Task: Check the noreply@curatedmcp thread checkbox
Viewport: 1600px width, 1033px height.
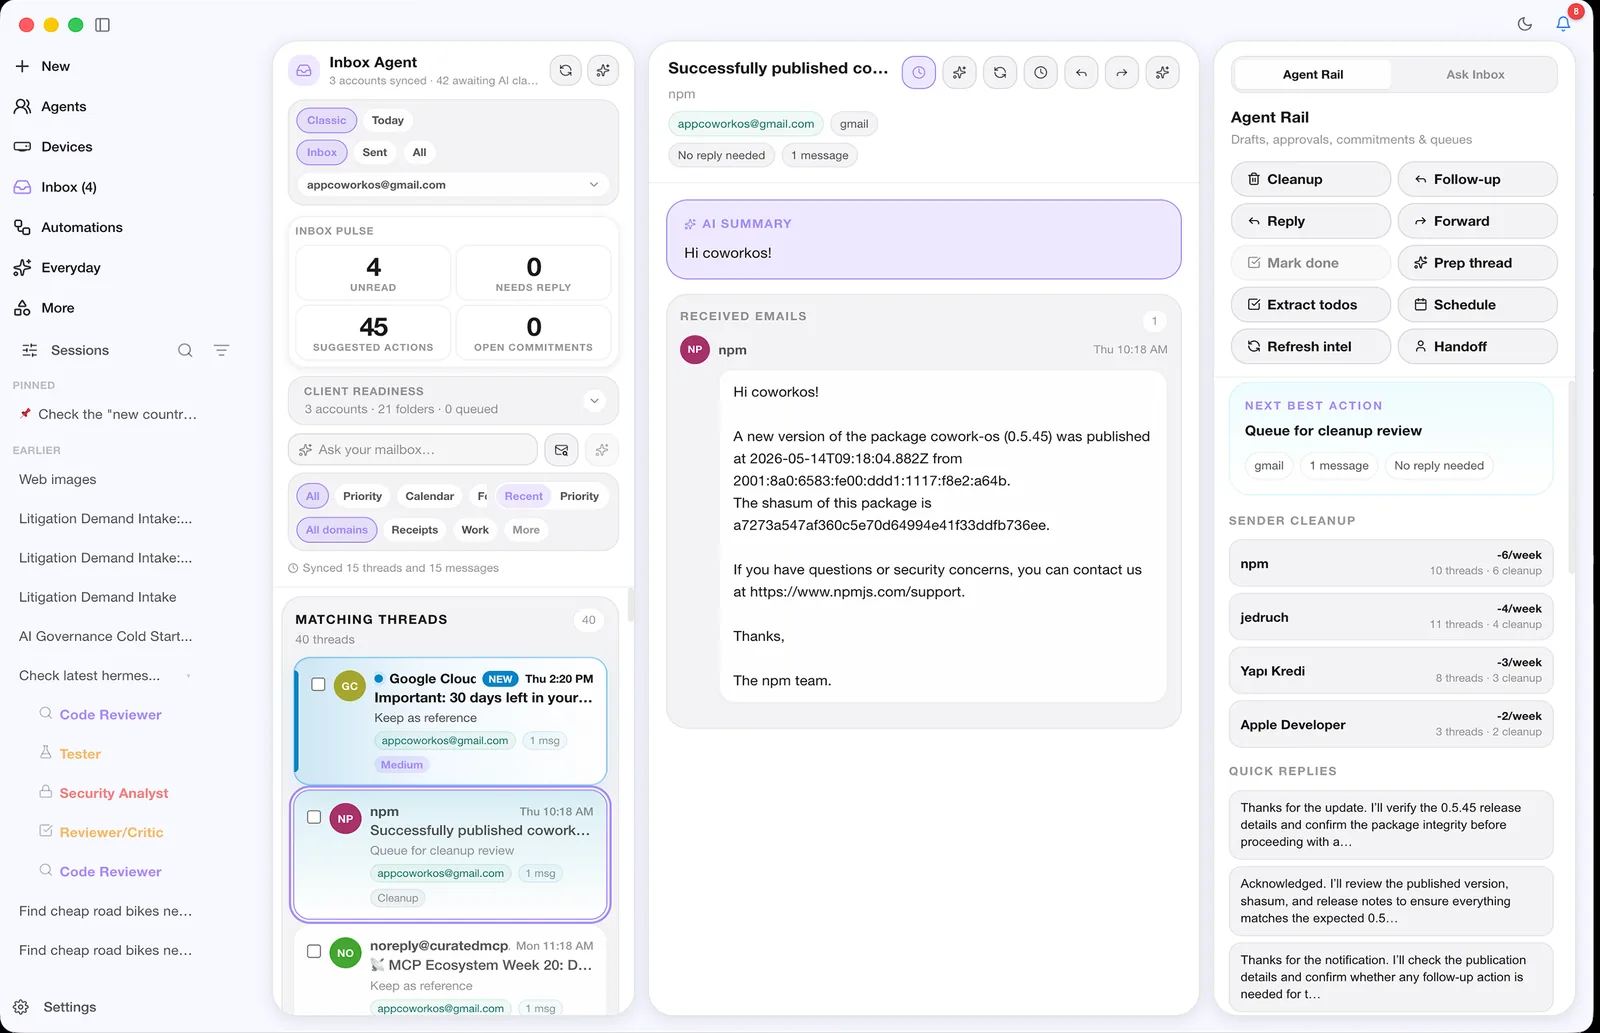Action: point(314,951)
